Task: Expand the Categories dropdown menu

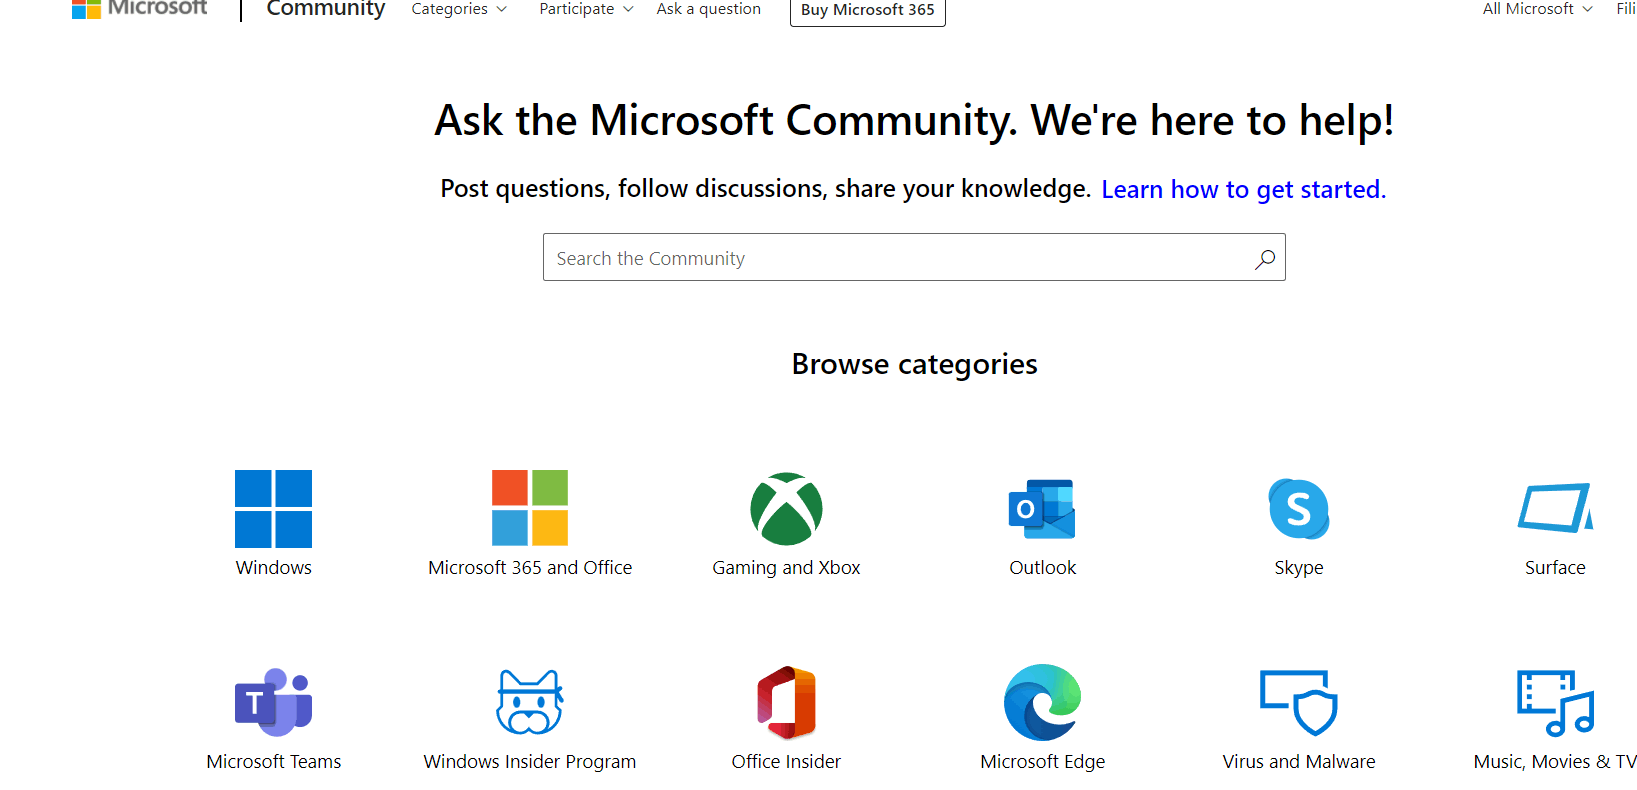Action: (459, 9)
